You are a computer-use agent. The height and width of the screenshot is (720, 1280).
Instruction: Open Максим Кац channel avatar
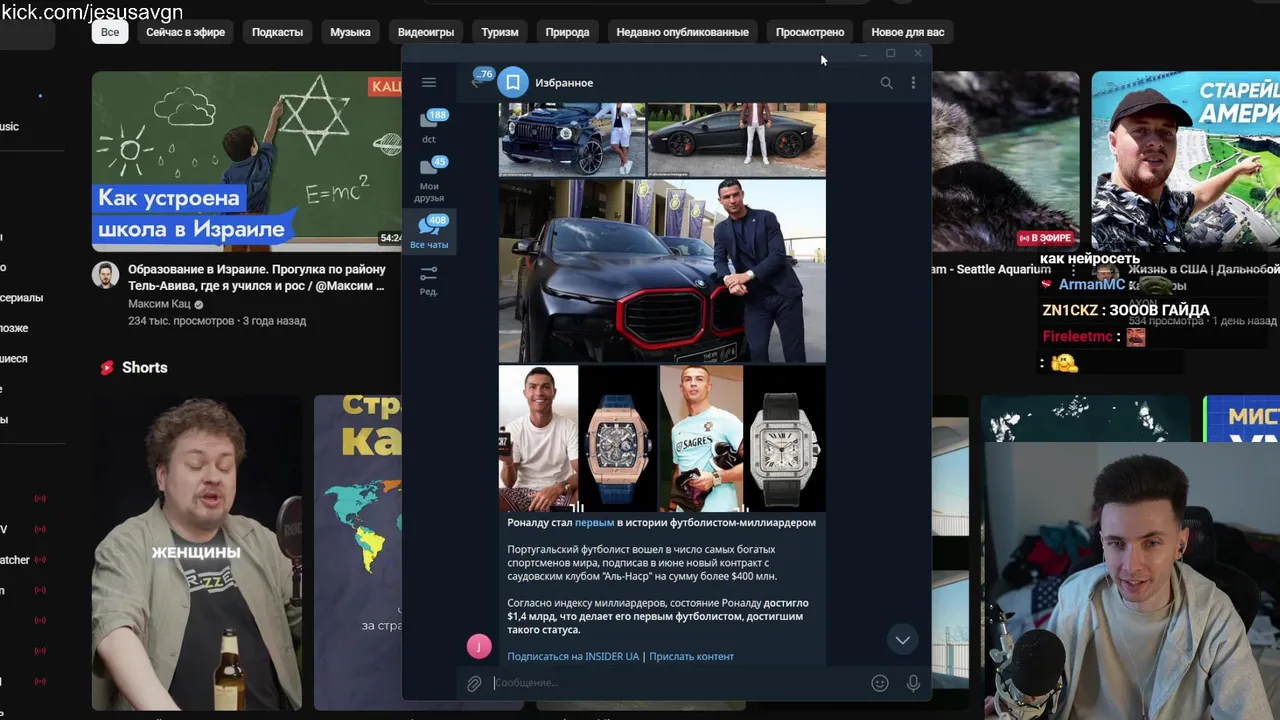tap(105, 275)
